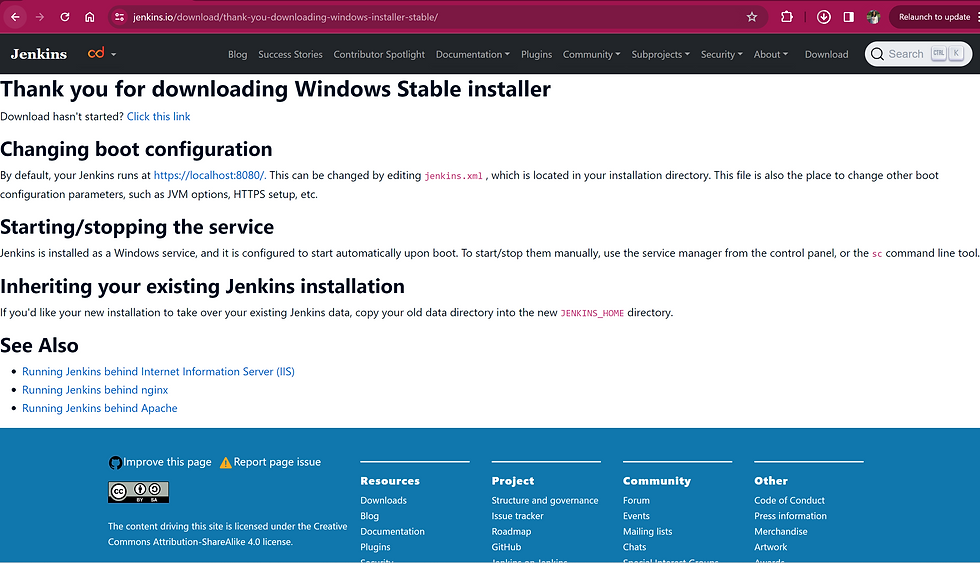
Task: Open Mailing lists footer link
Action: pyautogui.click(x=648, y=531)
